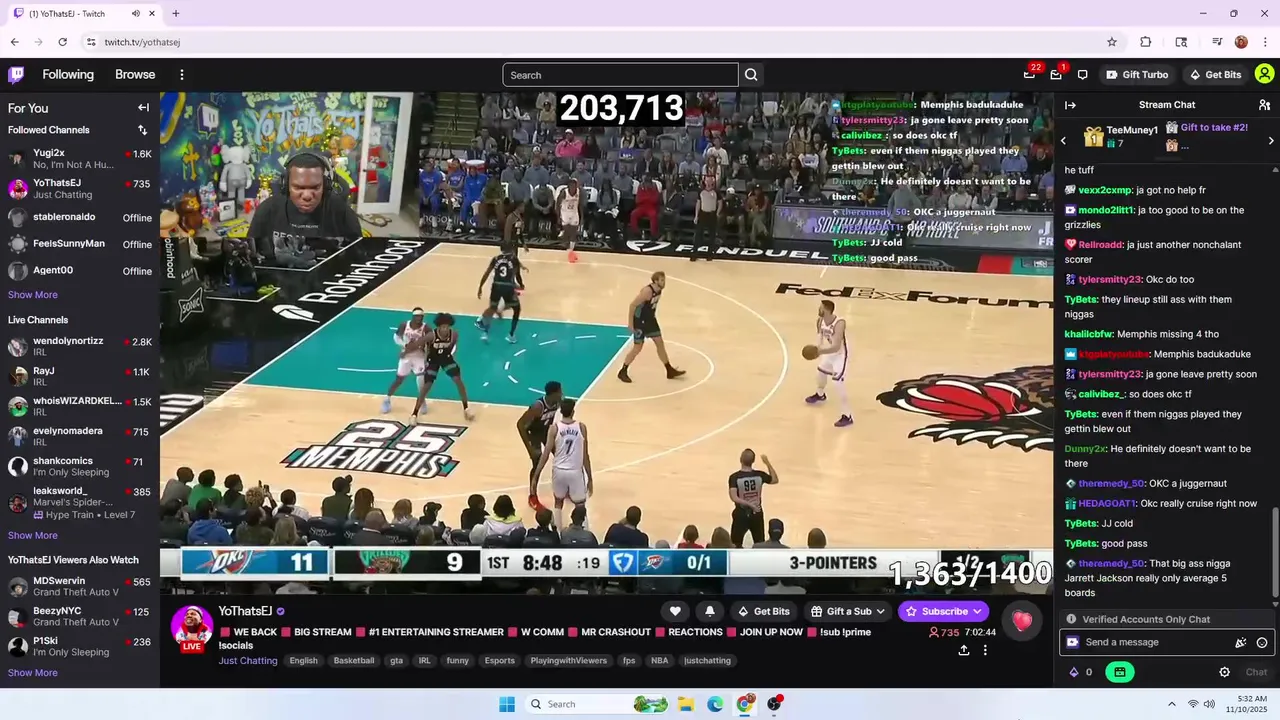
Task: Click Get Bits in the top bar
Action: (1215, 75)
